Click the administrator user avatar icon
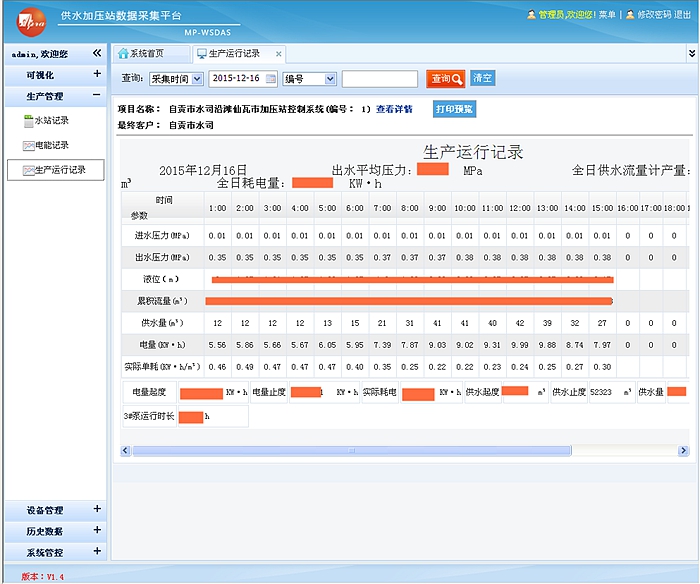Image resolution: width=700 pixels, height=584 pixels. pyautogui.click(x=531, y=15)
